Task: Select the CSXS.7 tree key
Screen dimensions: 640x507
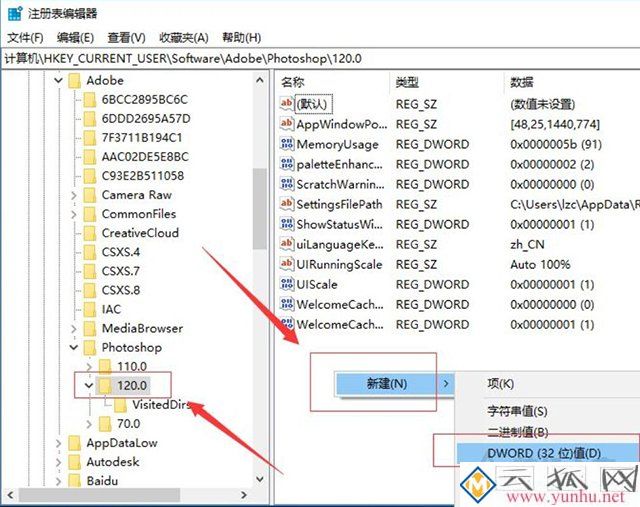Action: (121, 271)
